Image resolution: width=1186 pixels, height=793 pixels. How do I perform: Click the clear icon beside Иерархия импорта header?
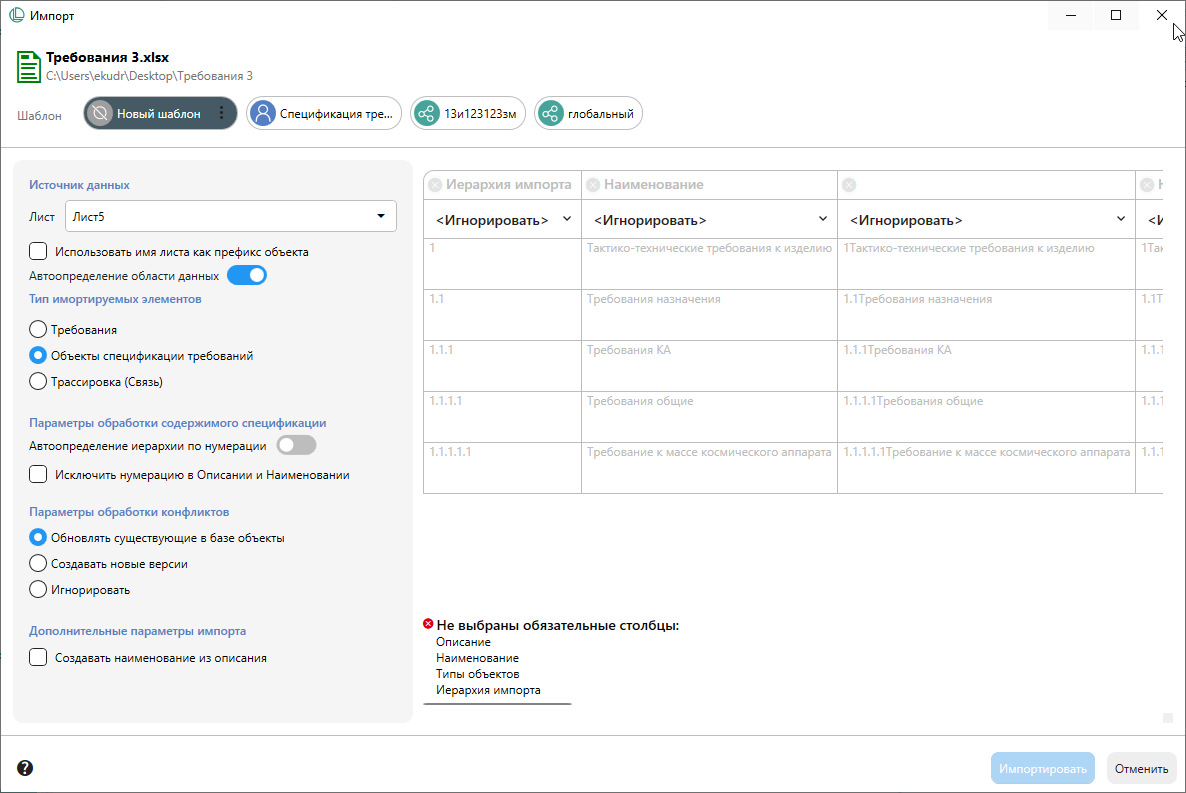[x=435, y=185]
